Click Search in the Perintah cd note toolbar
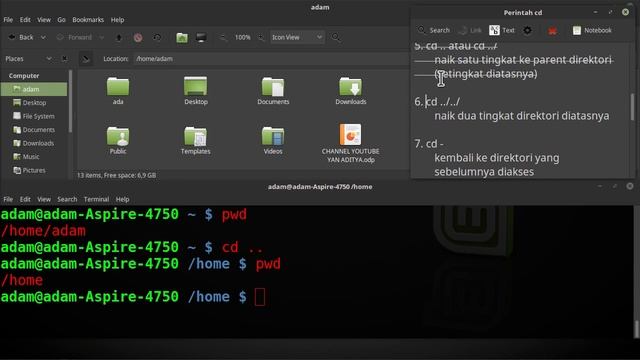 [433, 30]
